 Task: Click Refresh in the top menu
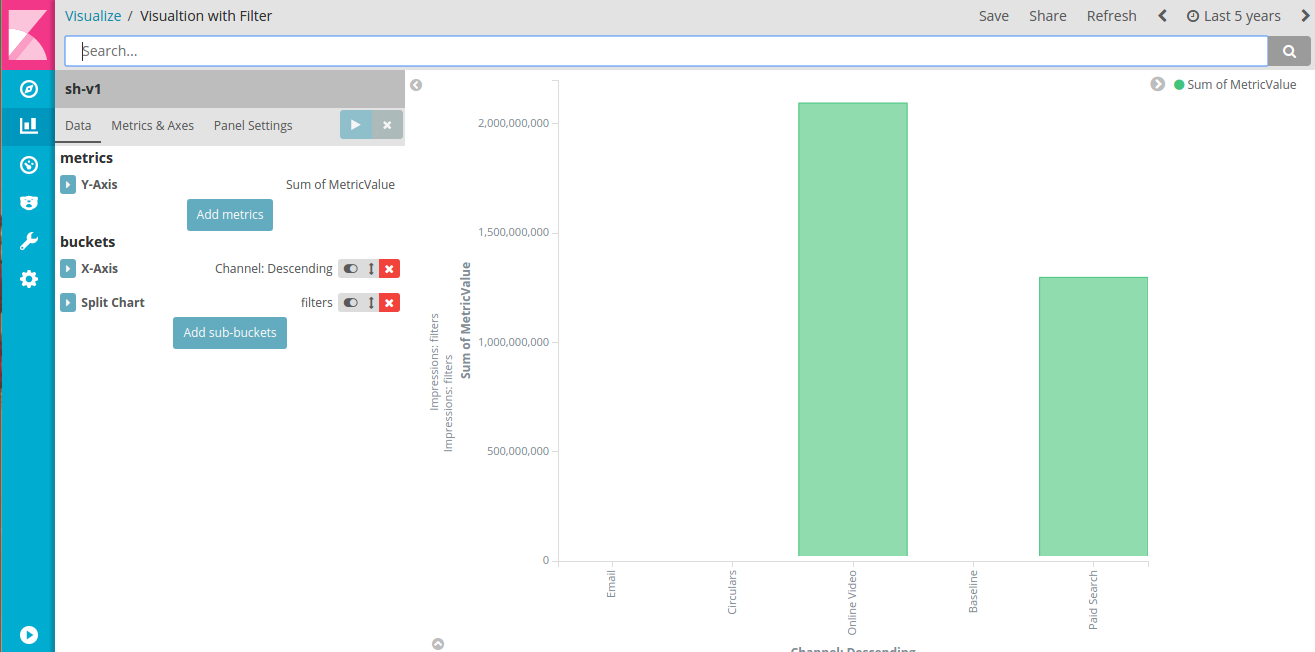pos(1112,16)
